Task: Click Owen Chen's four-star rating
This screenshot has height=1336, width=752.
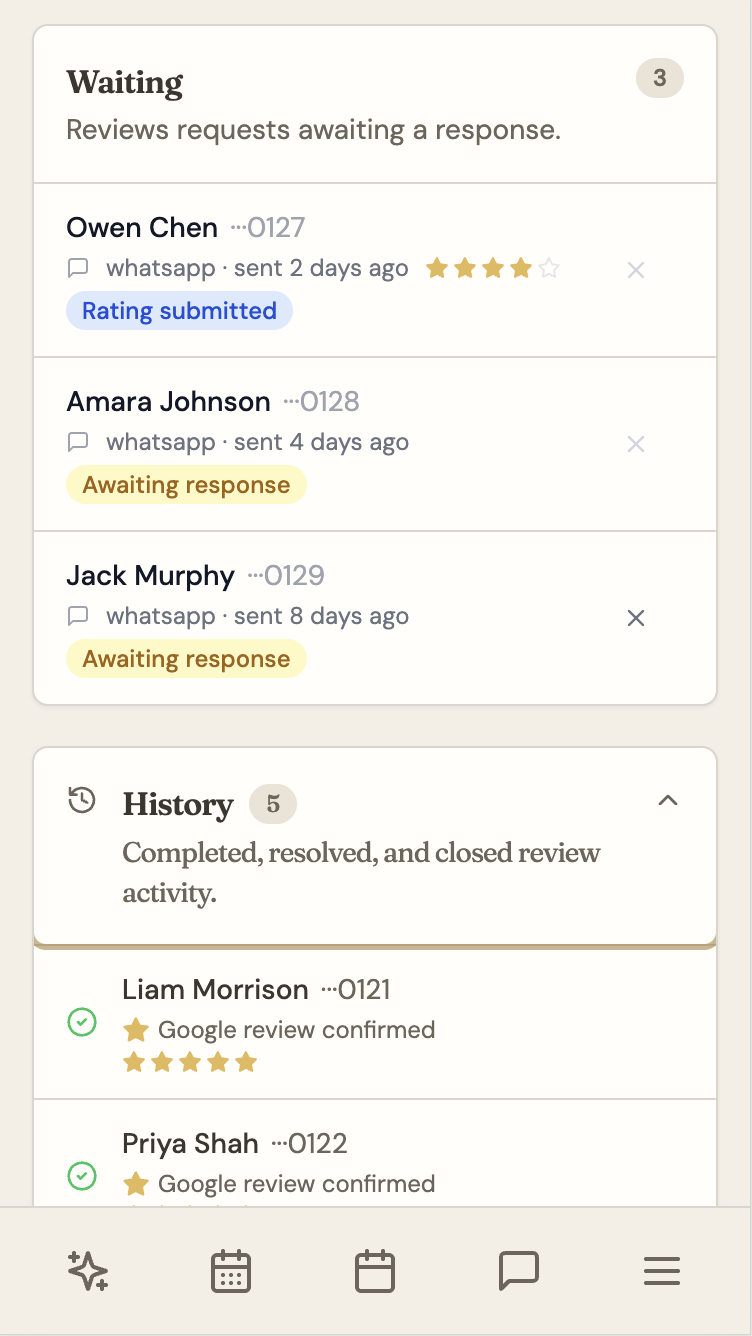Action: (493, 268)
